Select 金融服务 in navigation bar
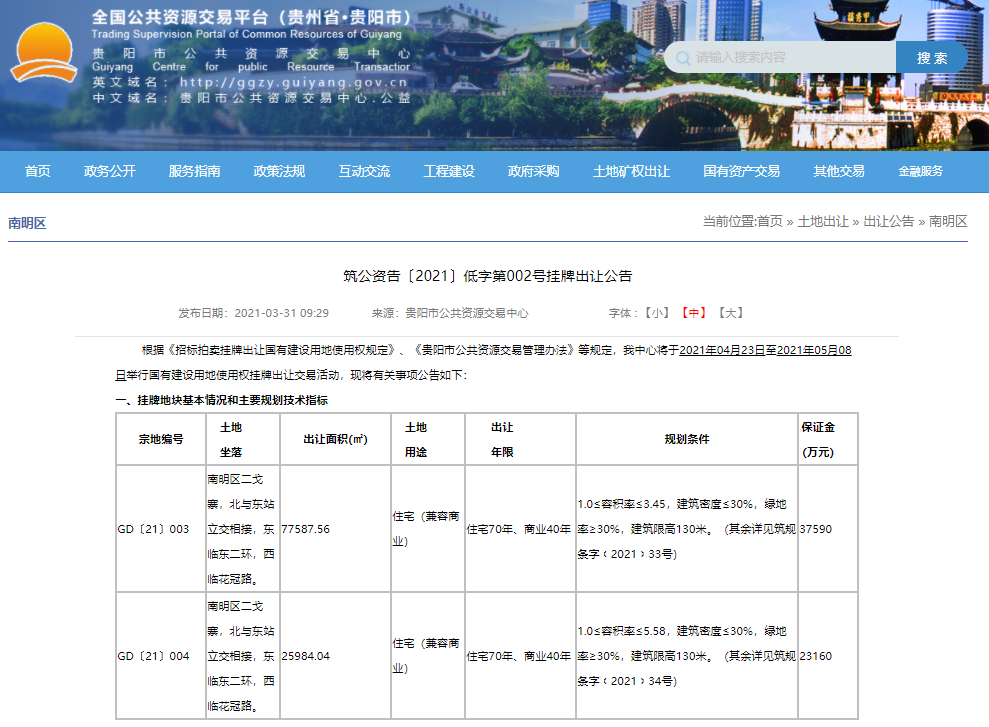 pyautogui.click(x=920, y=171)
